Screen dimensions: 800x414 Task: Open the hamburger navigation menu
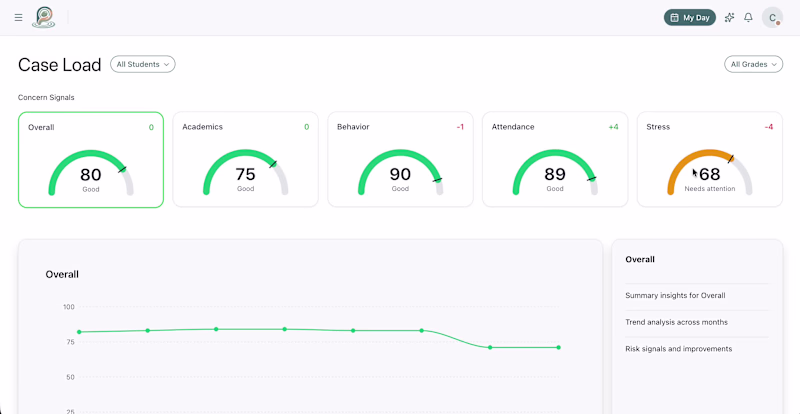[x=18, y=18]
